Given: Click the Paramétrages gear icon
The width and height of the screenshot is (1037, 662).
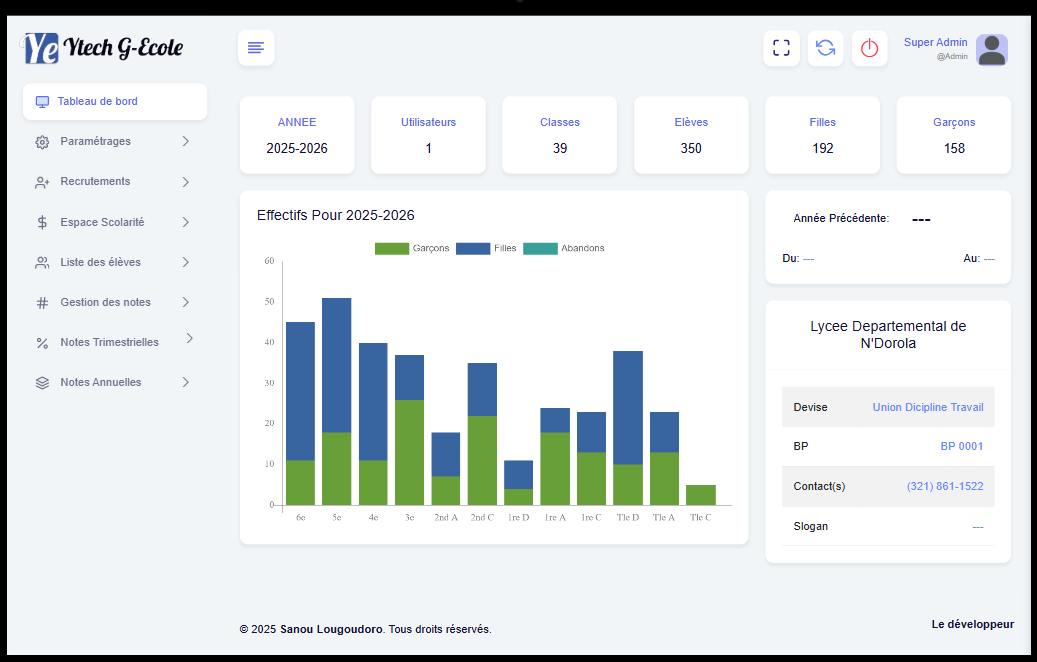Looking at the screenshot, I should [42, 142].
